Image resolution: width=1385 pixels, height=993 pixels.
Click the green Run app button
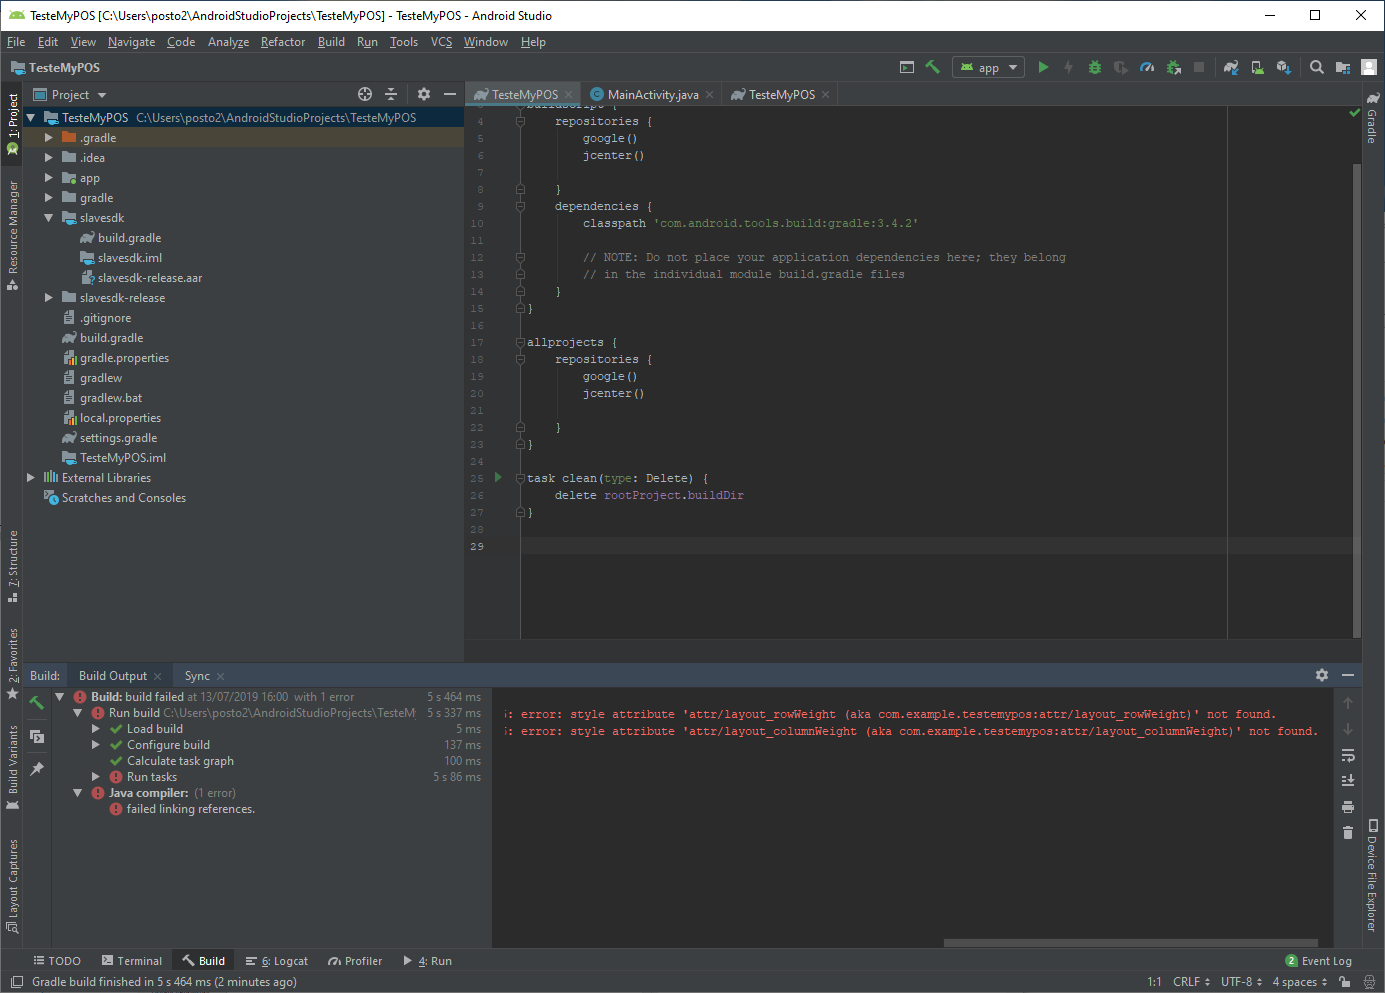tap(1043, 67)
